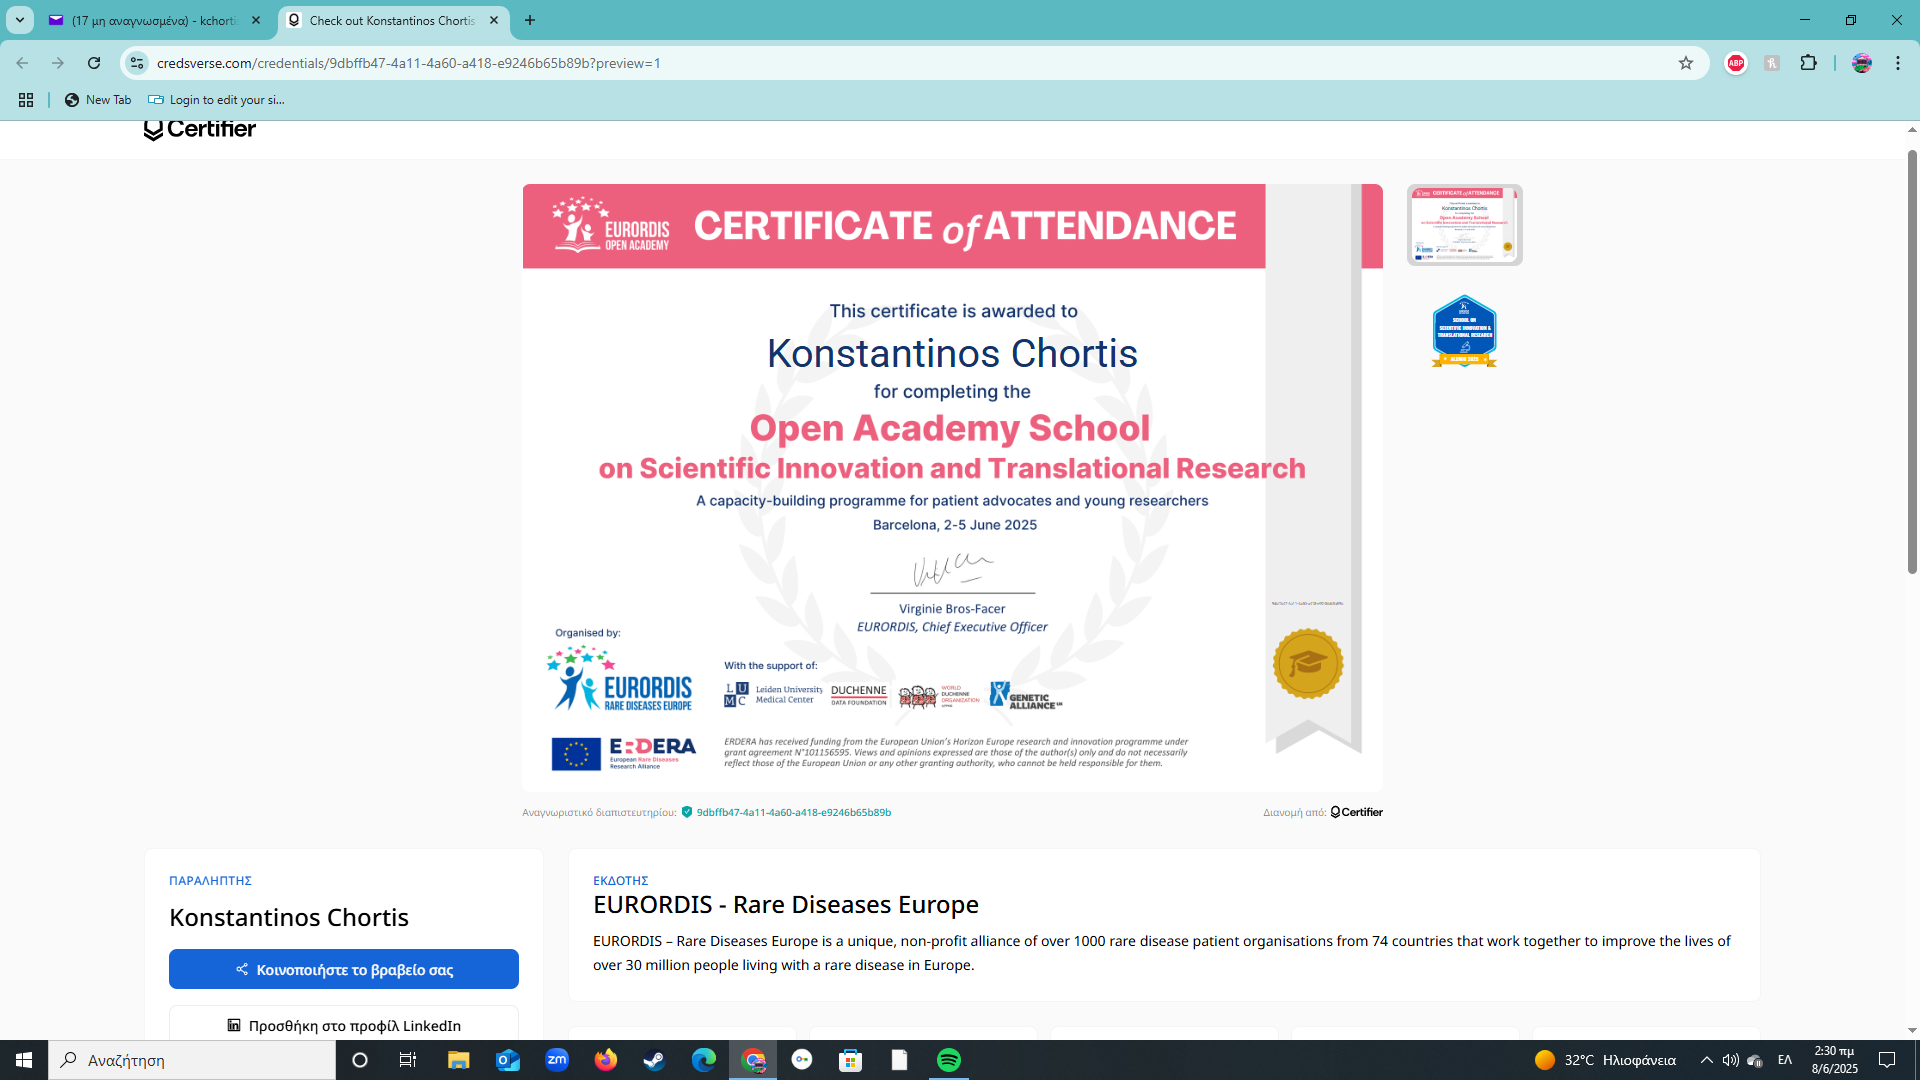1920x1080 pixels.
Task: Click the main certificate image
Action: point(952,487)
